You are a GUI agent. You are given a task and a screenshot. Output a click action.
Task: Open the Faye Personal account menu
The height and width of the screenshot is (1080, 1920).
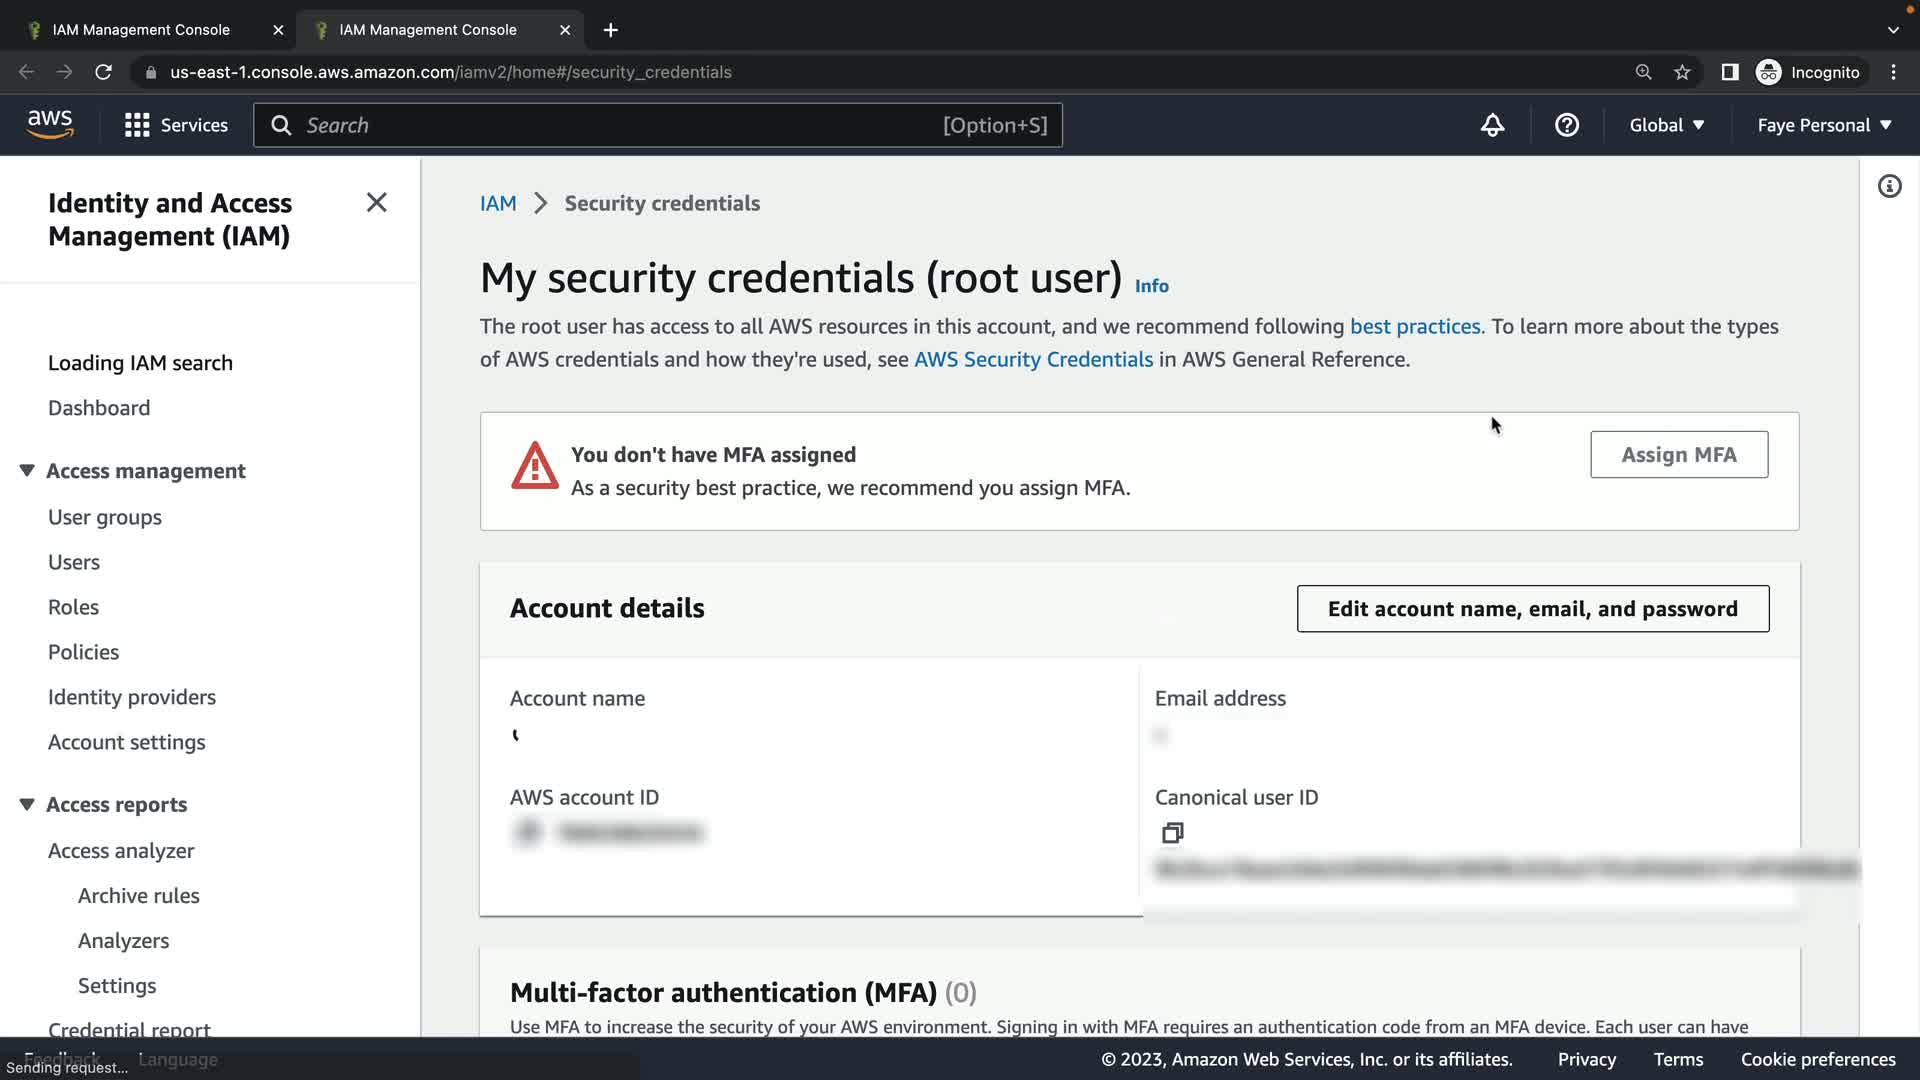[1824, 125]
